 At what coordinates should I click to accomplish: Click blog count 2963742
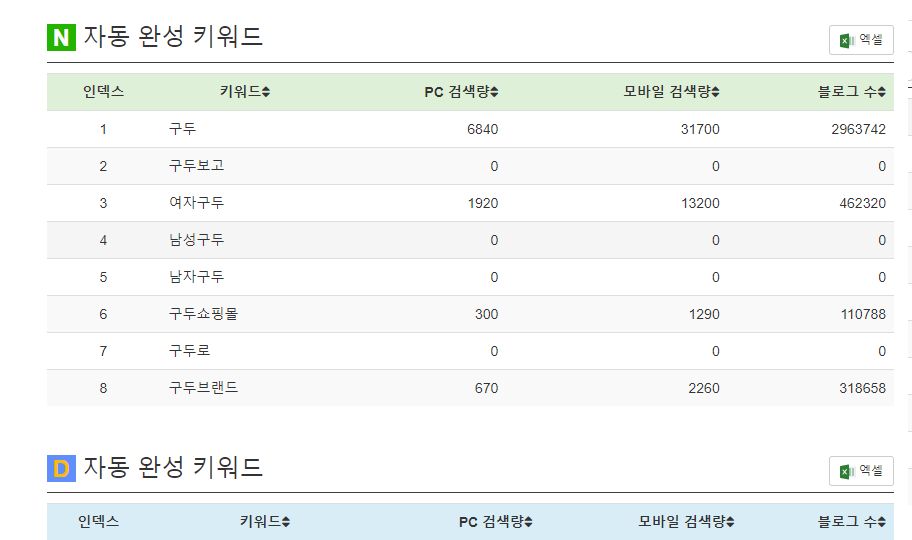coord(858,129)
